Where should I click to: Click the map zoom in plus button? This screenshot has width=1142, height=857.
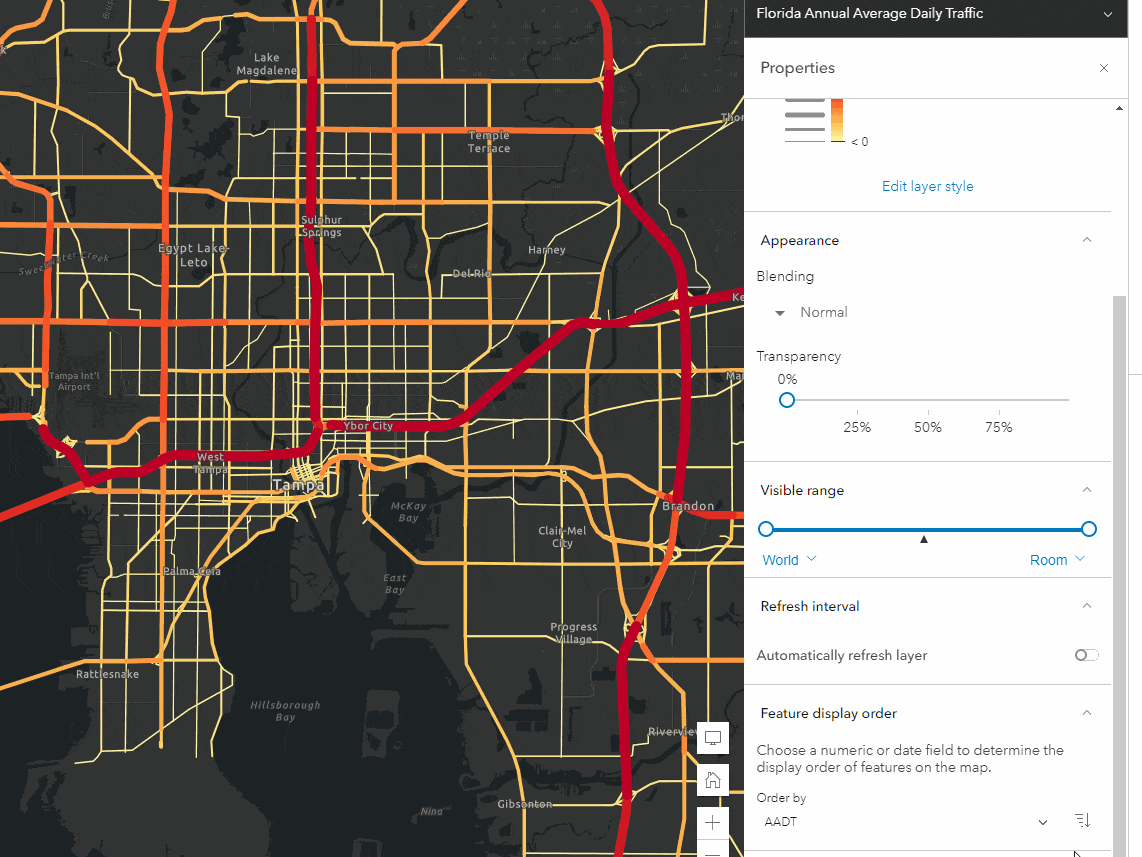[x=712, y=823]
